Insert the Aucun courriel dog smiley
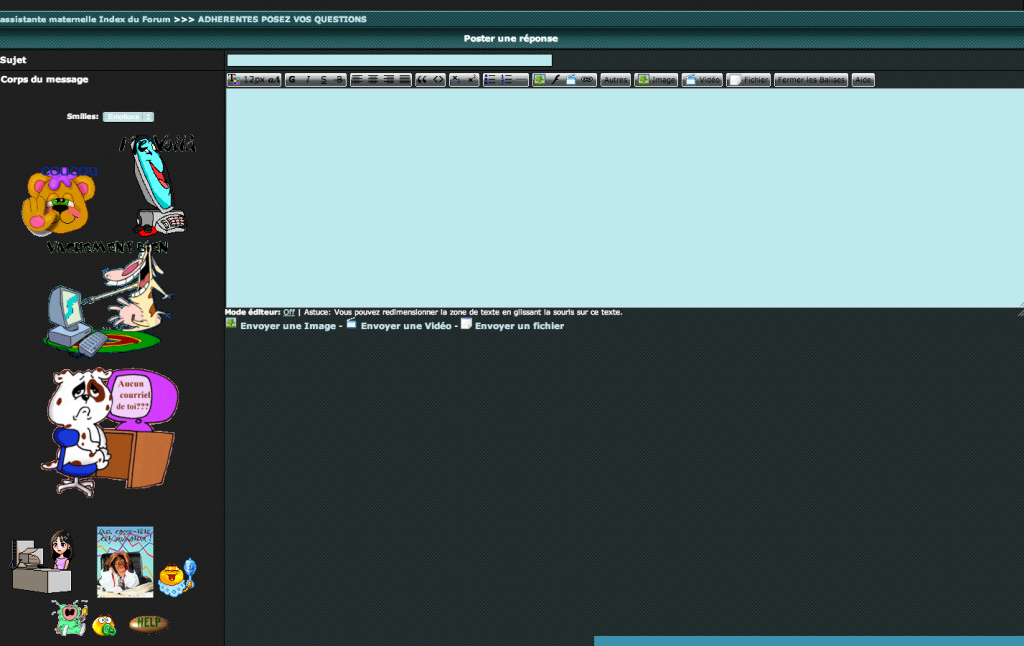1024x646 pixels. (110, 432)
